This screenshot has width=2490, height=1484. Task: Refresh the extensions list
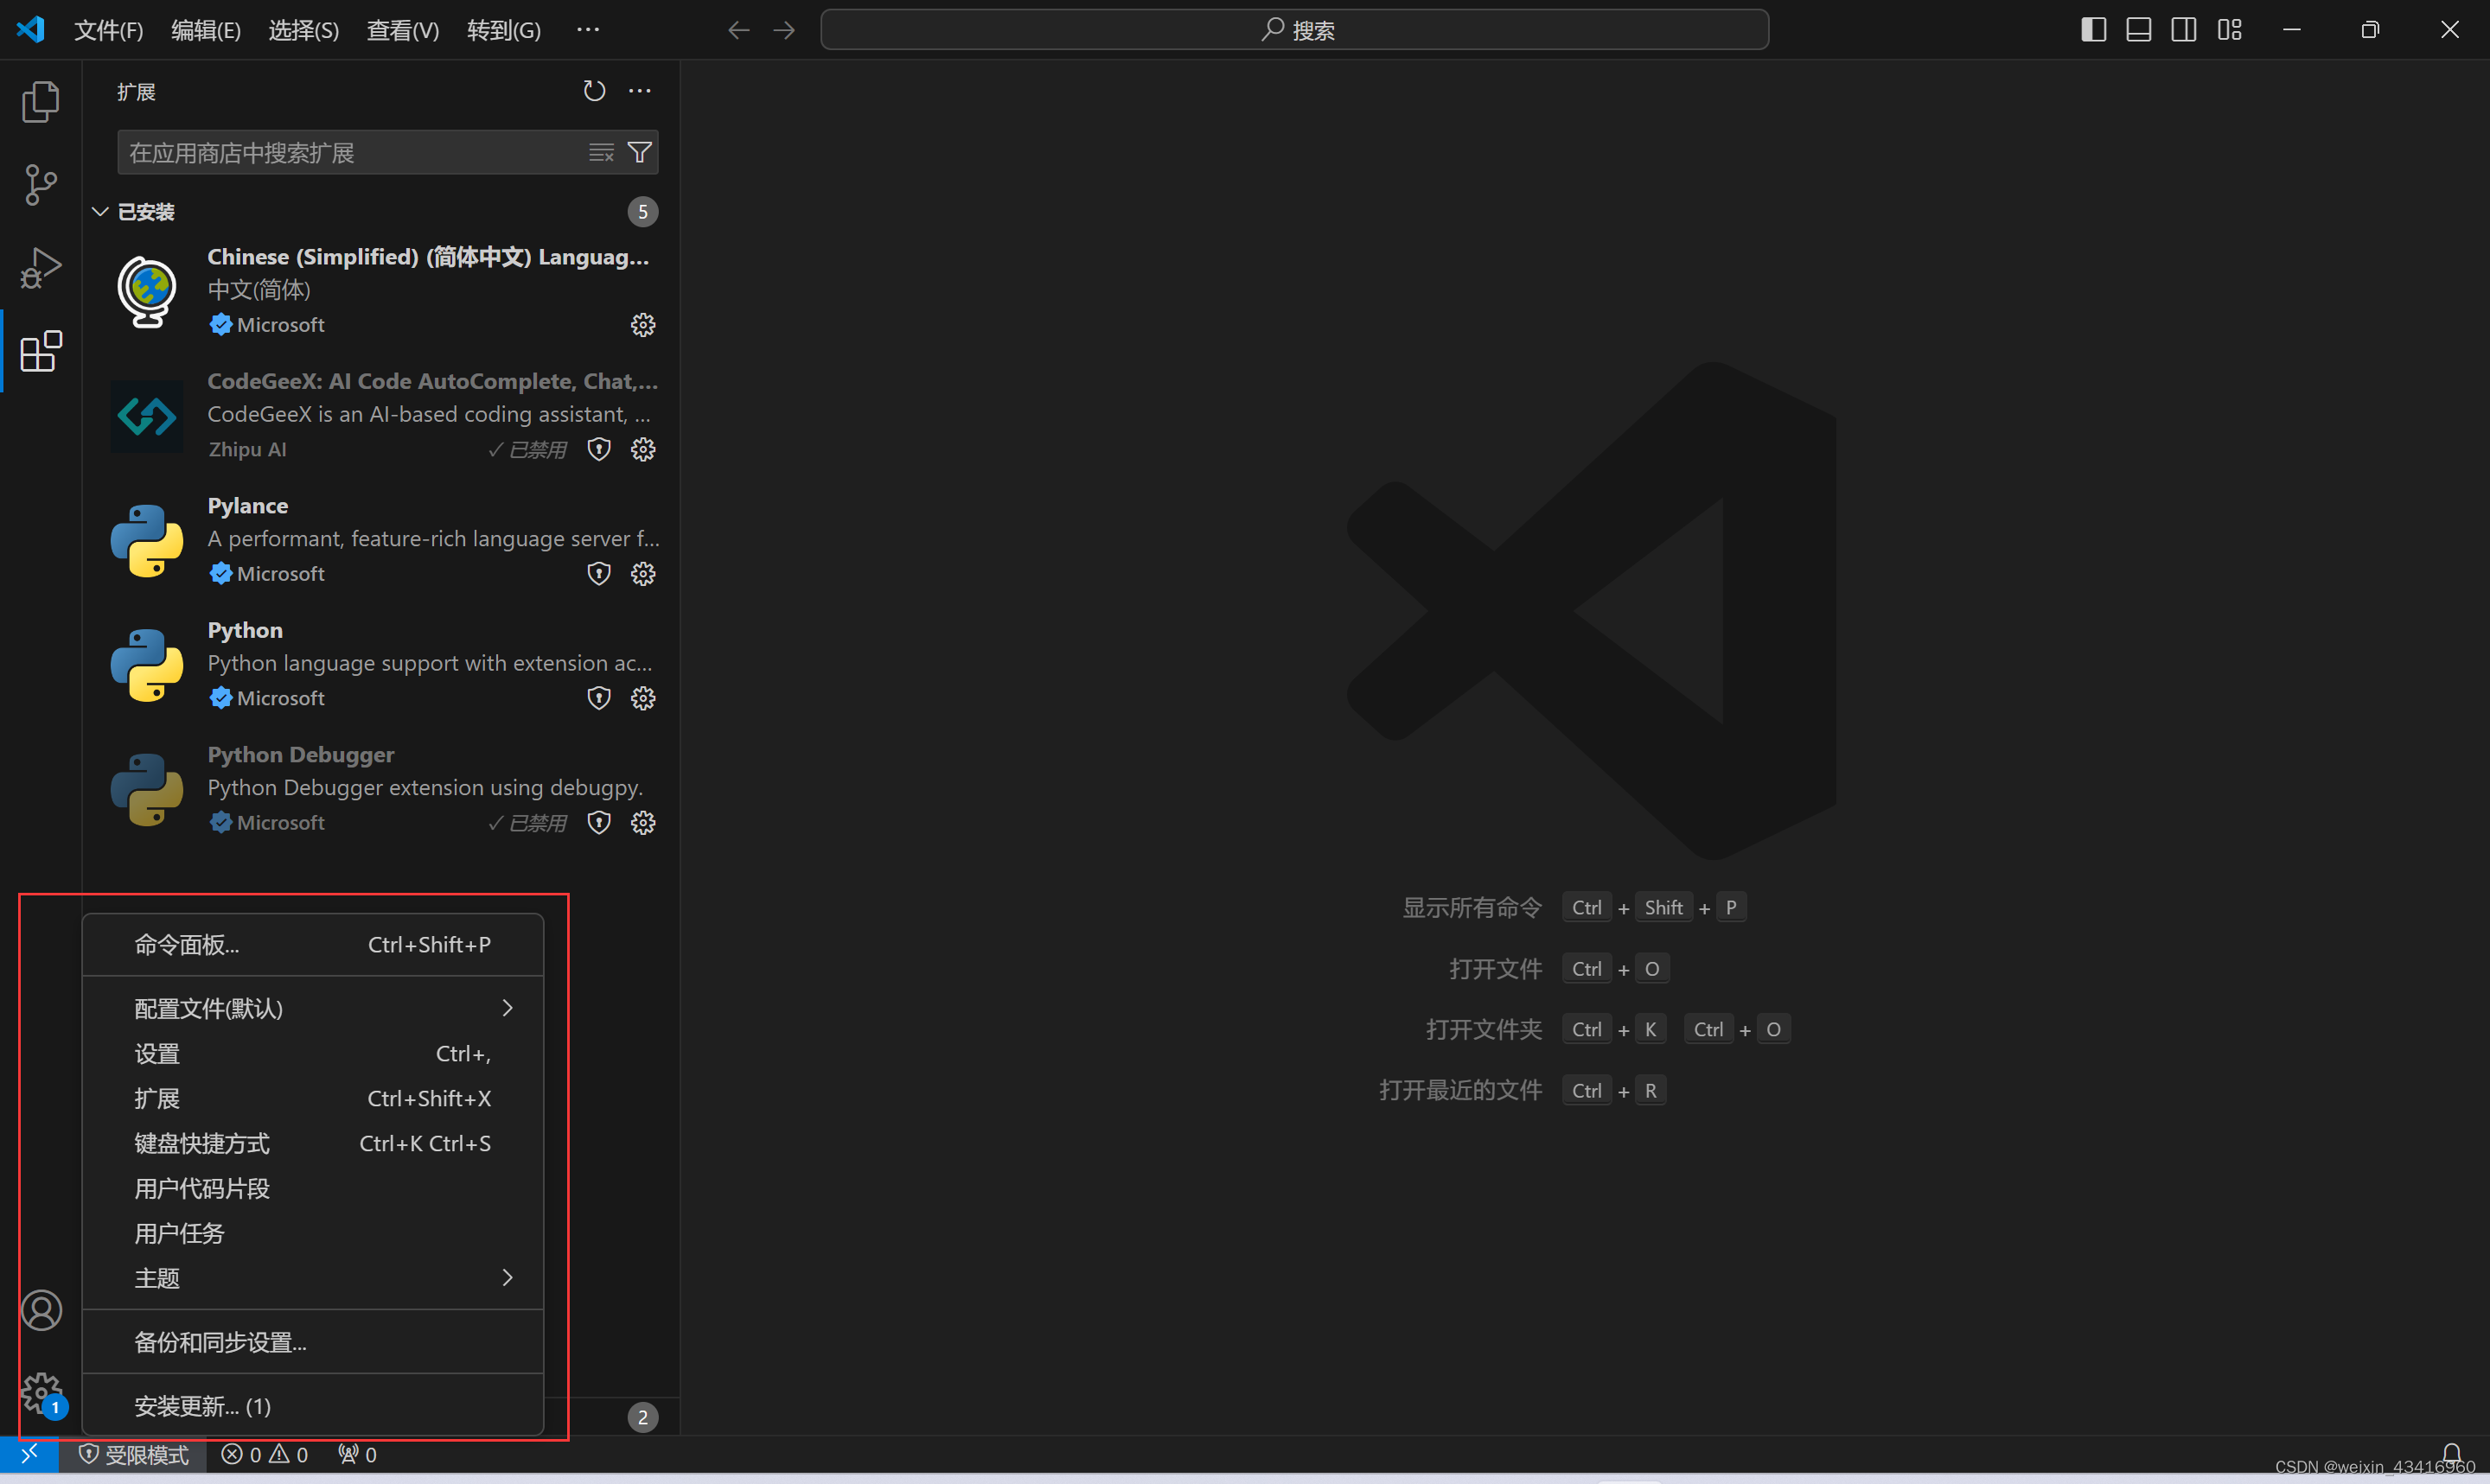click(x=594, y=91)
